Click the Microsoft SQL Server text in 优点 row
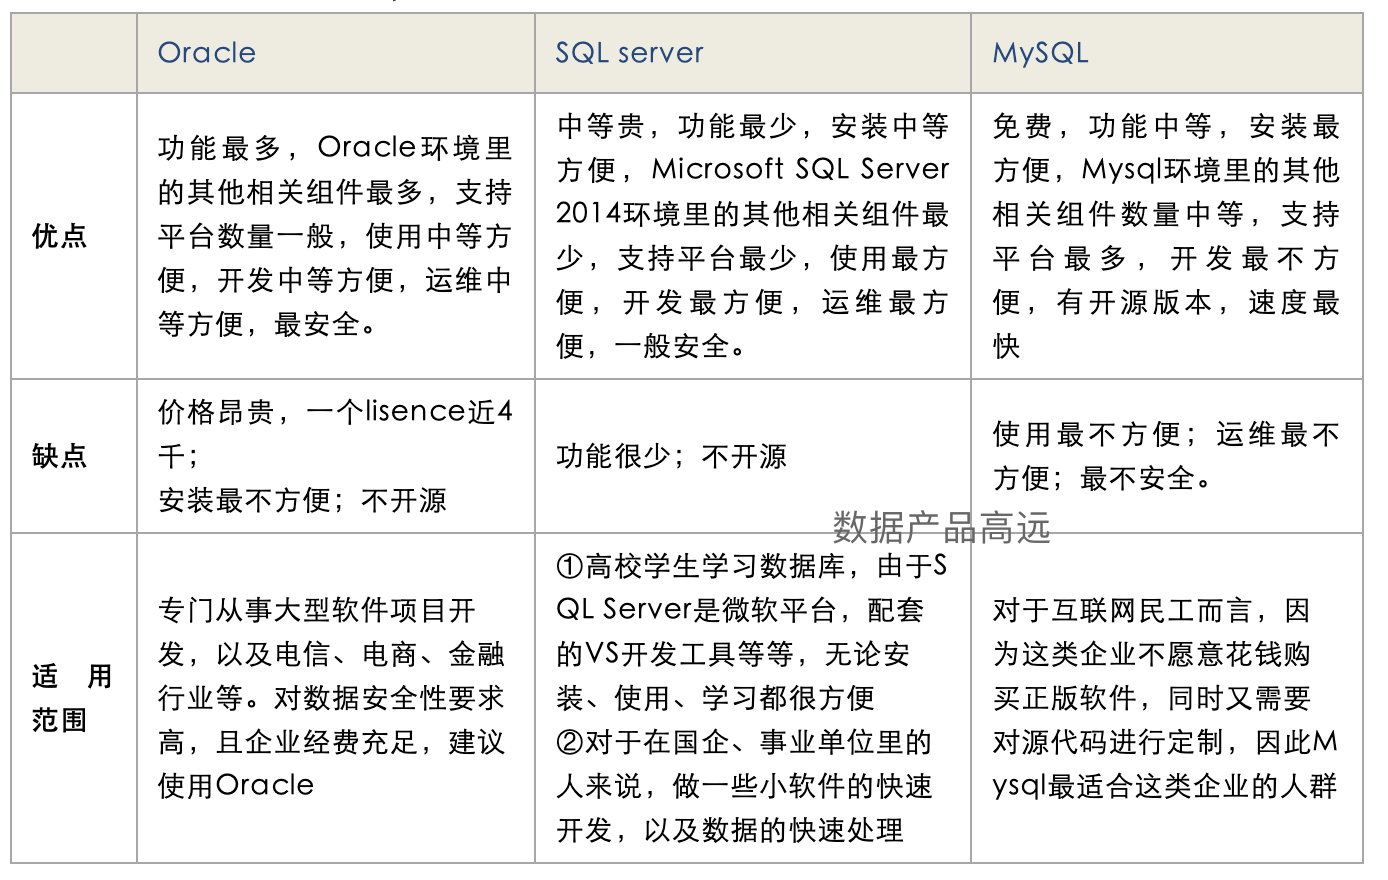1388x880 pixels. (800, 170)
